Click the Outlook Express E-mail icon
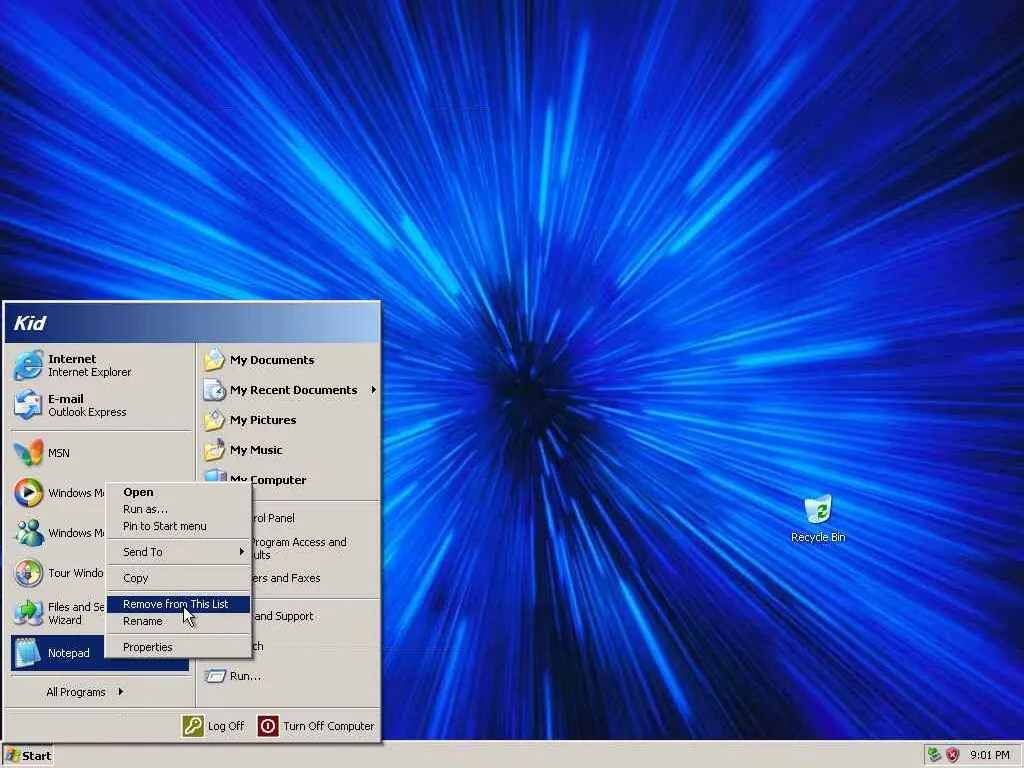 pos(28,405)
